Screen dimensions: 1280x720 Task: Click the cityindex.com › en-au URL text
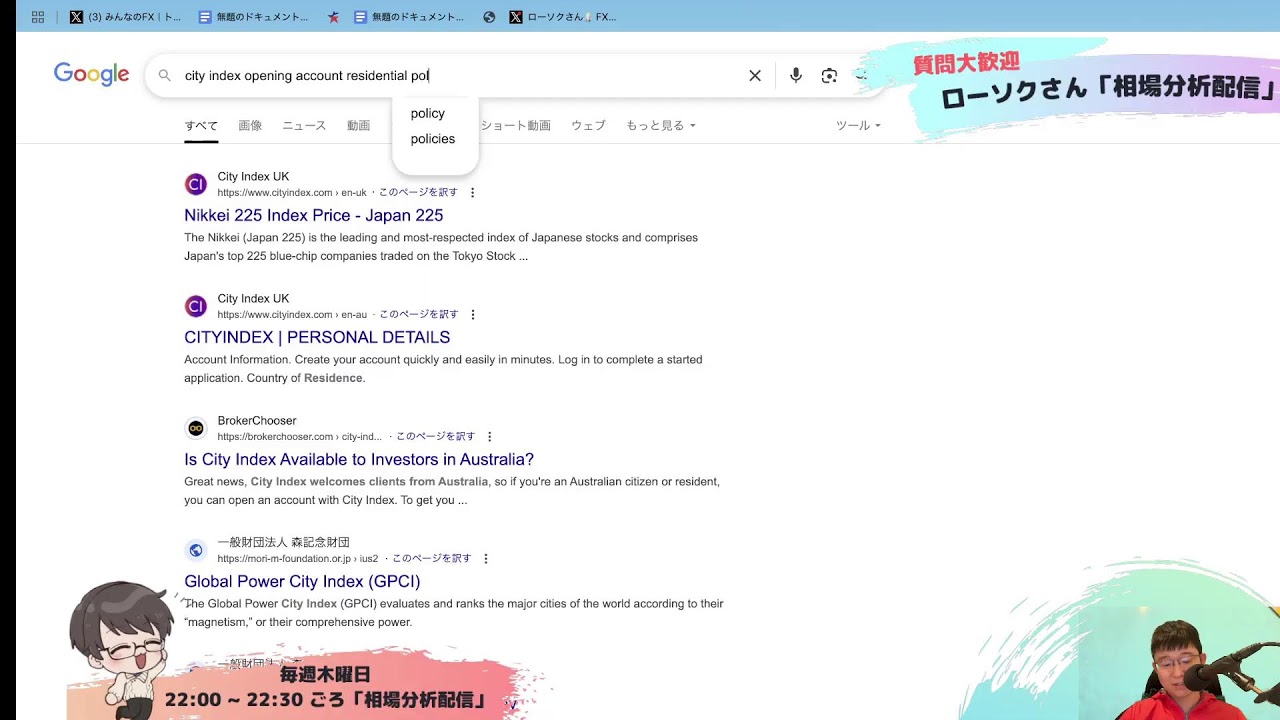tap(292, 315)
